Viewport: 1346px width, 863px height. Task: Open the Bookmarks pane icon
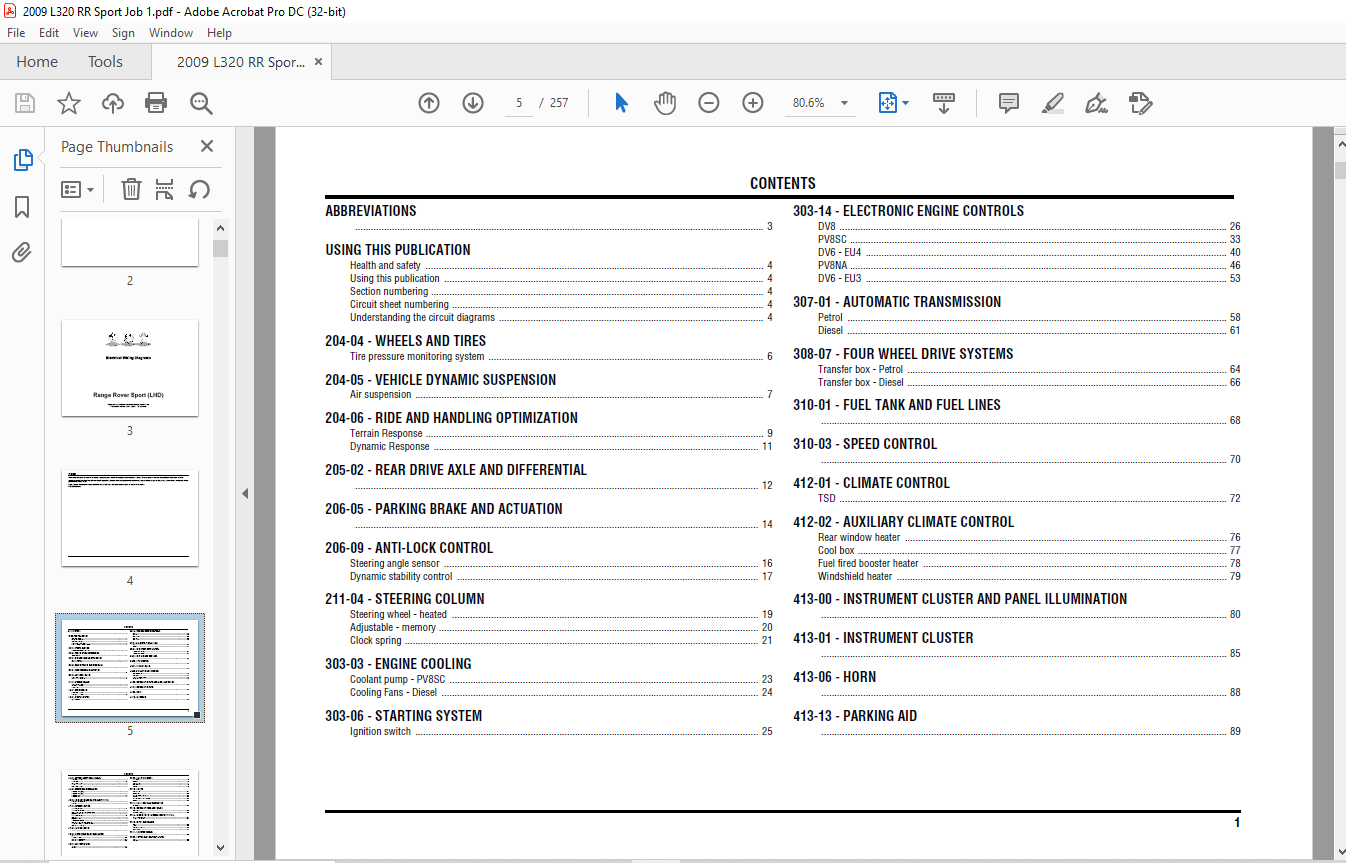[x=22, y=207]
